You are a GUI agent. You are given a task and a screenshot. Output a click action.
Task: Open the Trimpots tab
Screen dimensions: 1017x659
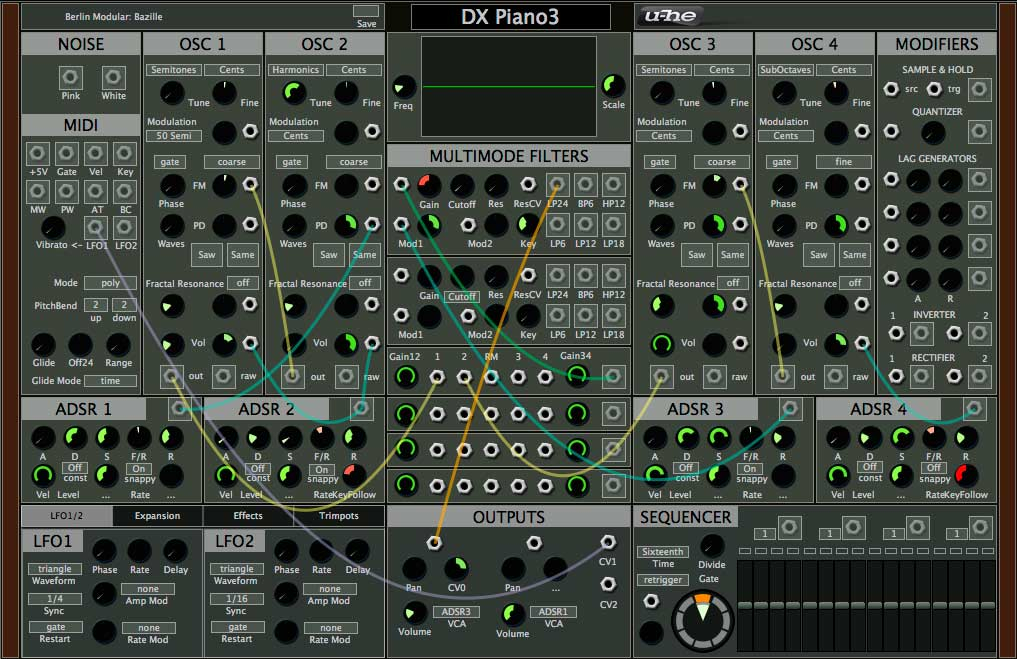point(339,516)
